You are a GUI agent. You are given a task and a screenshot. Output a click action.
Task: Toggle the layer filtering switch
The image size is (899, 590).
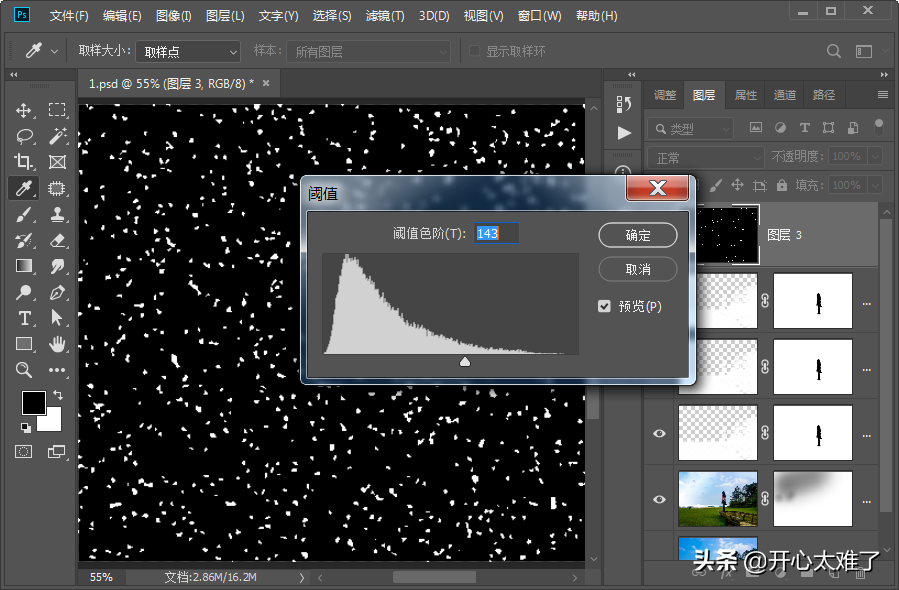tap(878, 127)
